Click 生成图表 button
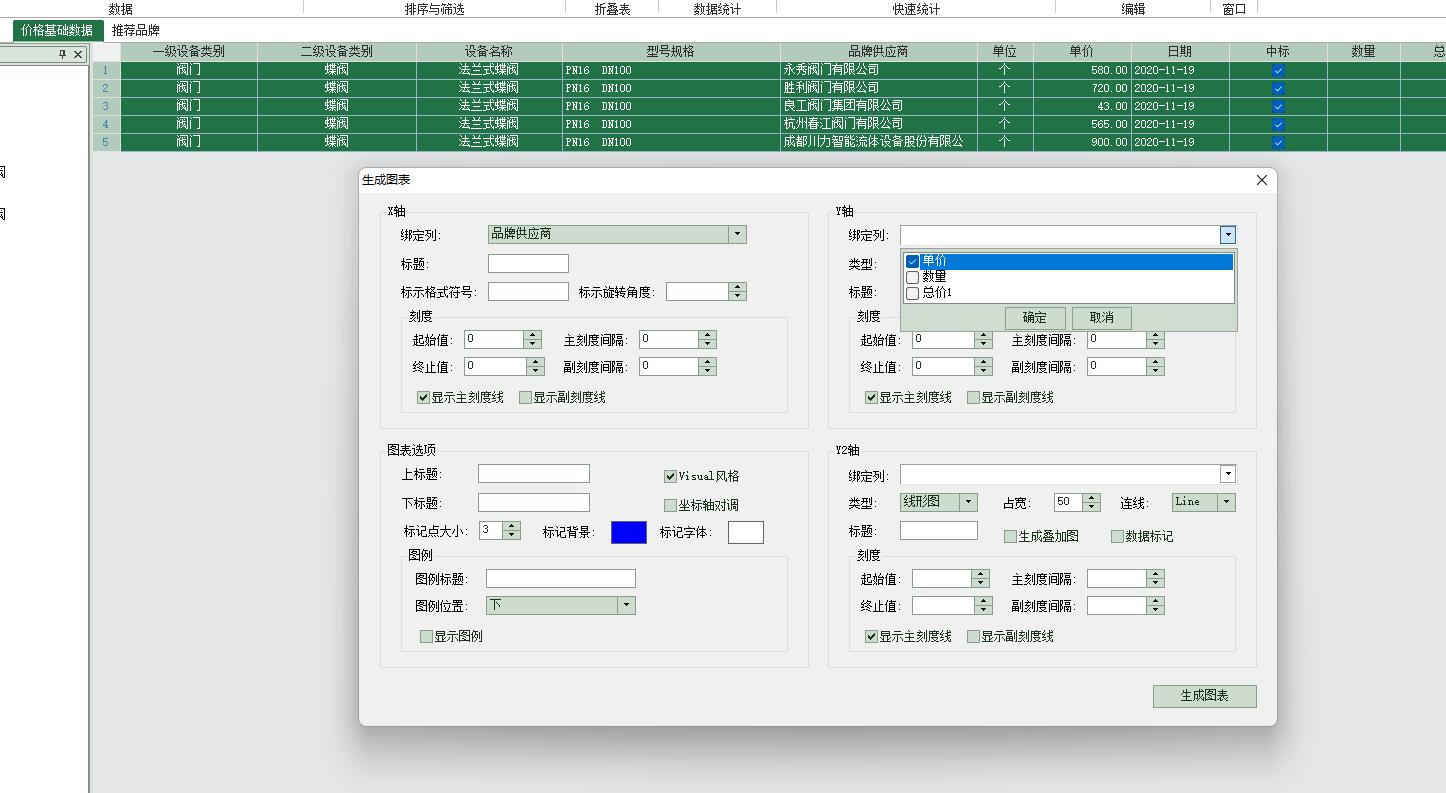 coord(1204,696)
